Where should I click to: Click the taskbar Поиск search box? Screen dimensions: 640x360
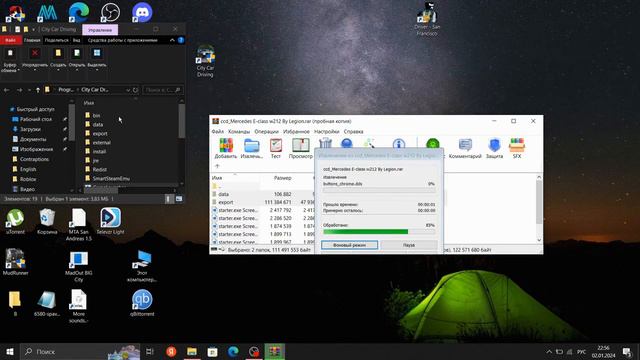(80, 351)
